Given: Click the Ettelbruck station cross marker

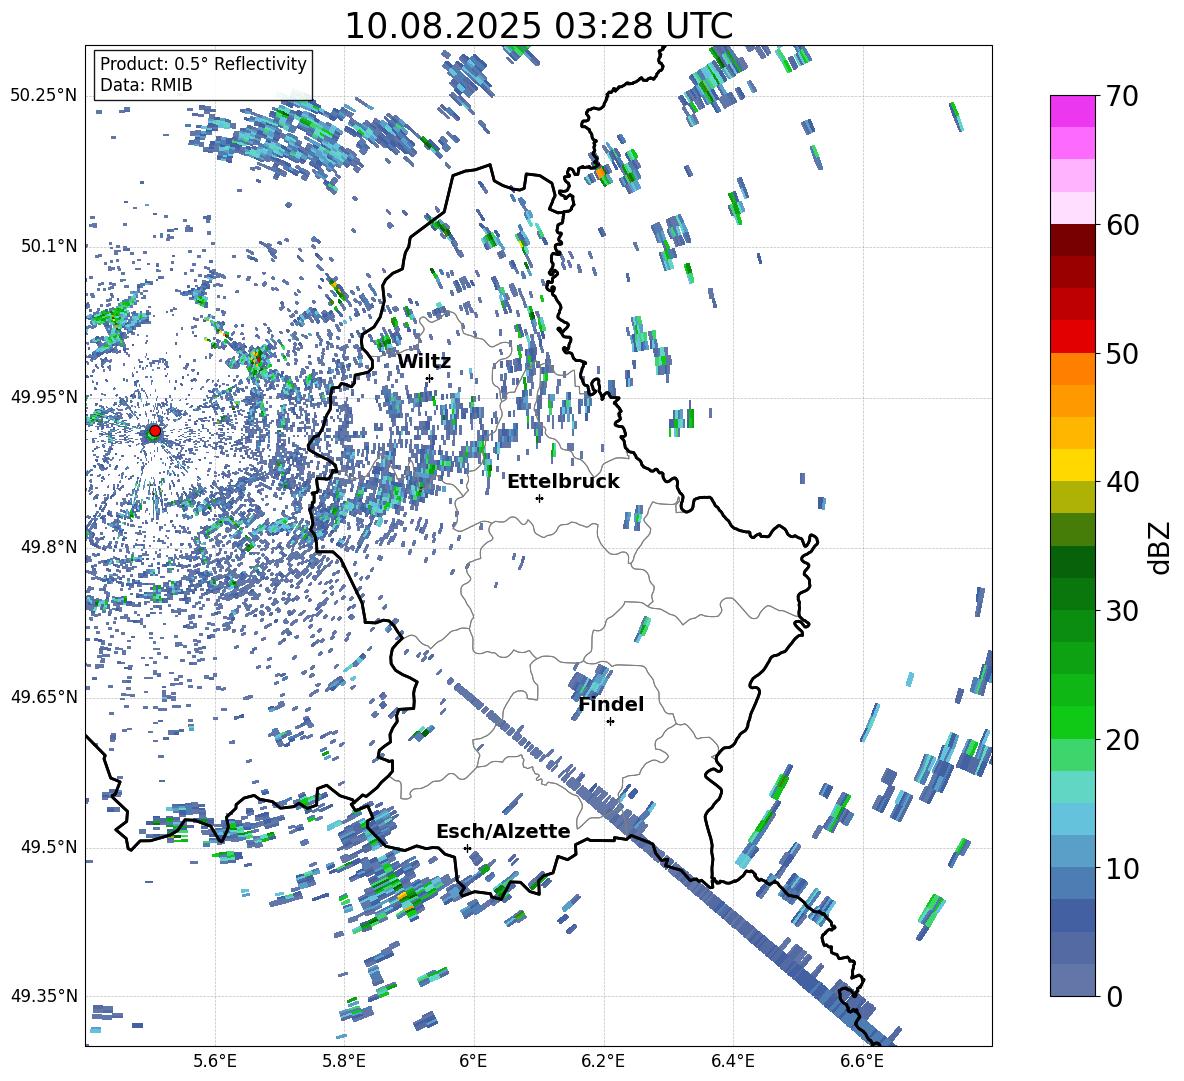Looking at the screenshot, I should coord(539,498).
